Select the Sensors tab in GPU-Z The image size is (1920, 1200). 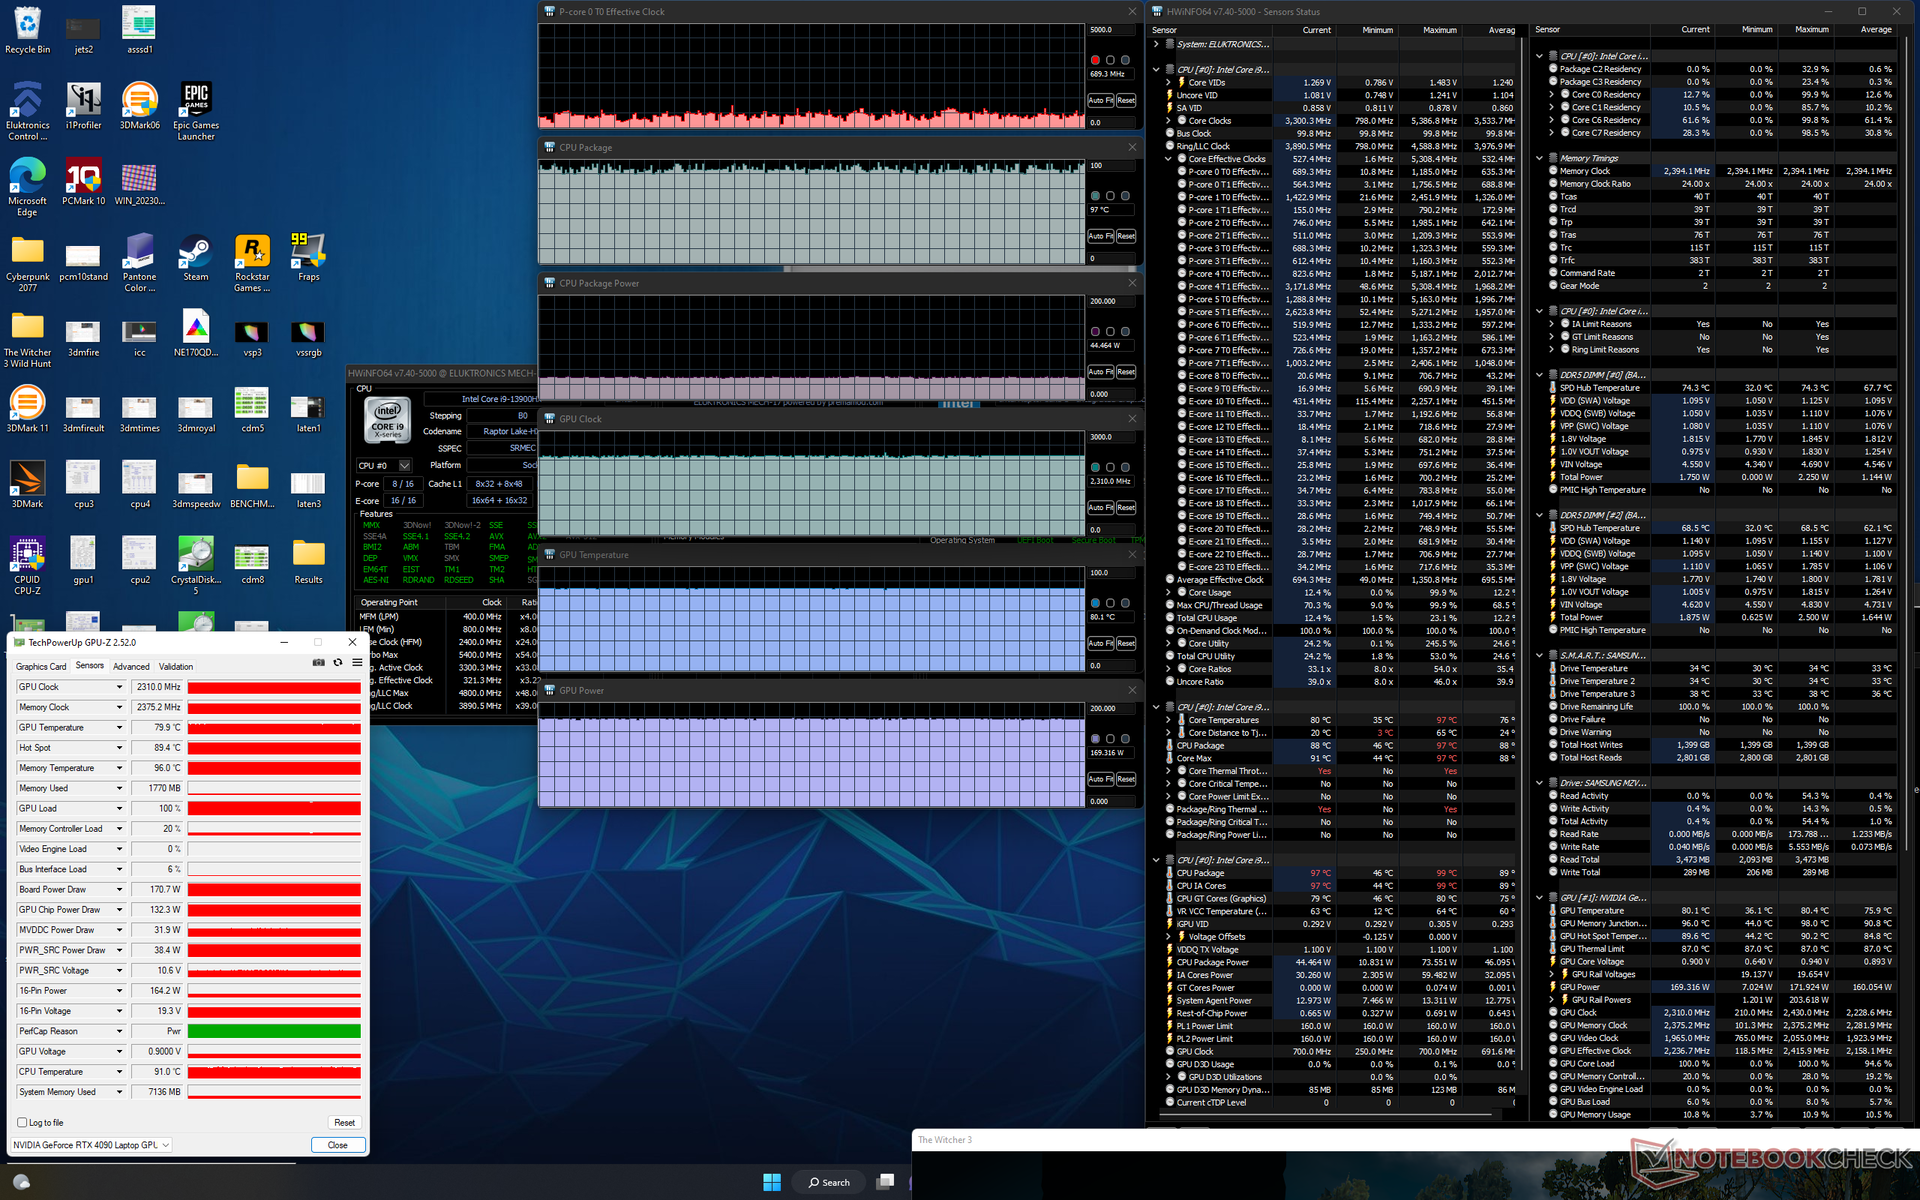(90, 666)
